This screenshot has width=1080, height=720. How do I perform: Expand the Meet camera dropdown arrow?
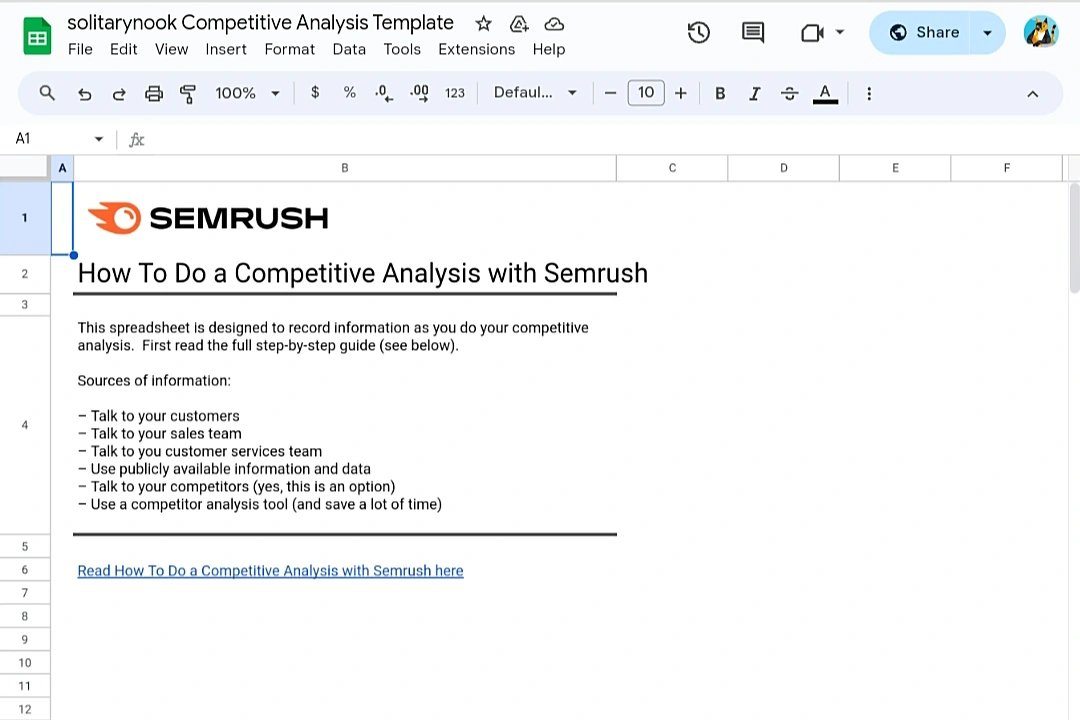[840, 32]
